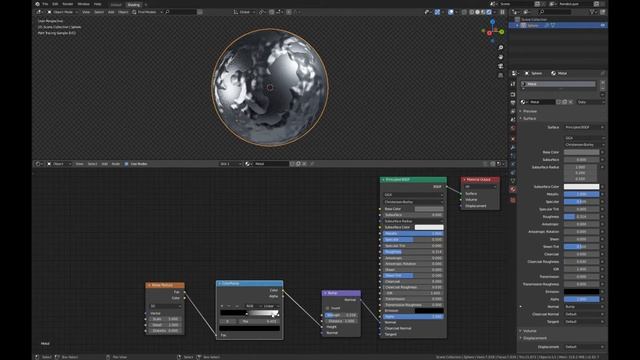Screen dimensions: 640x360
Task: Open the Render menu
Action: [68, 4]
